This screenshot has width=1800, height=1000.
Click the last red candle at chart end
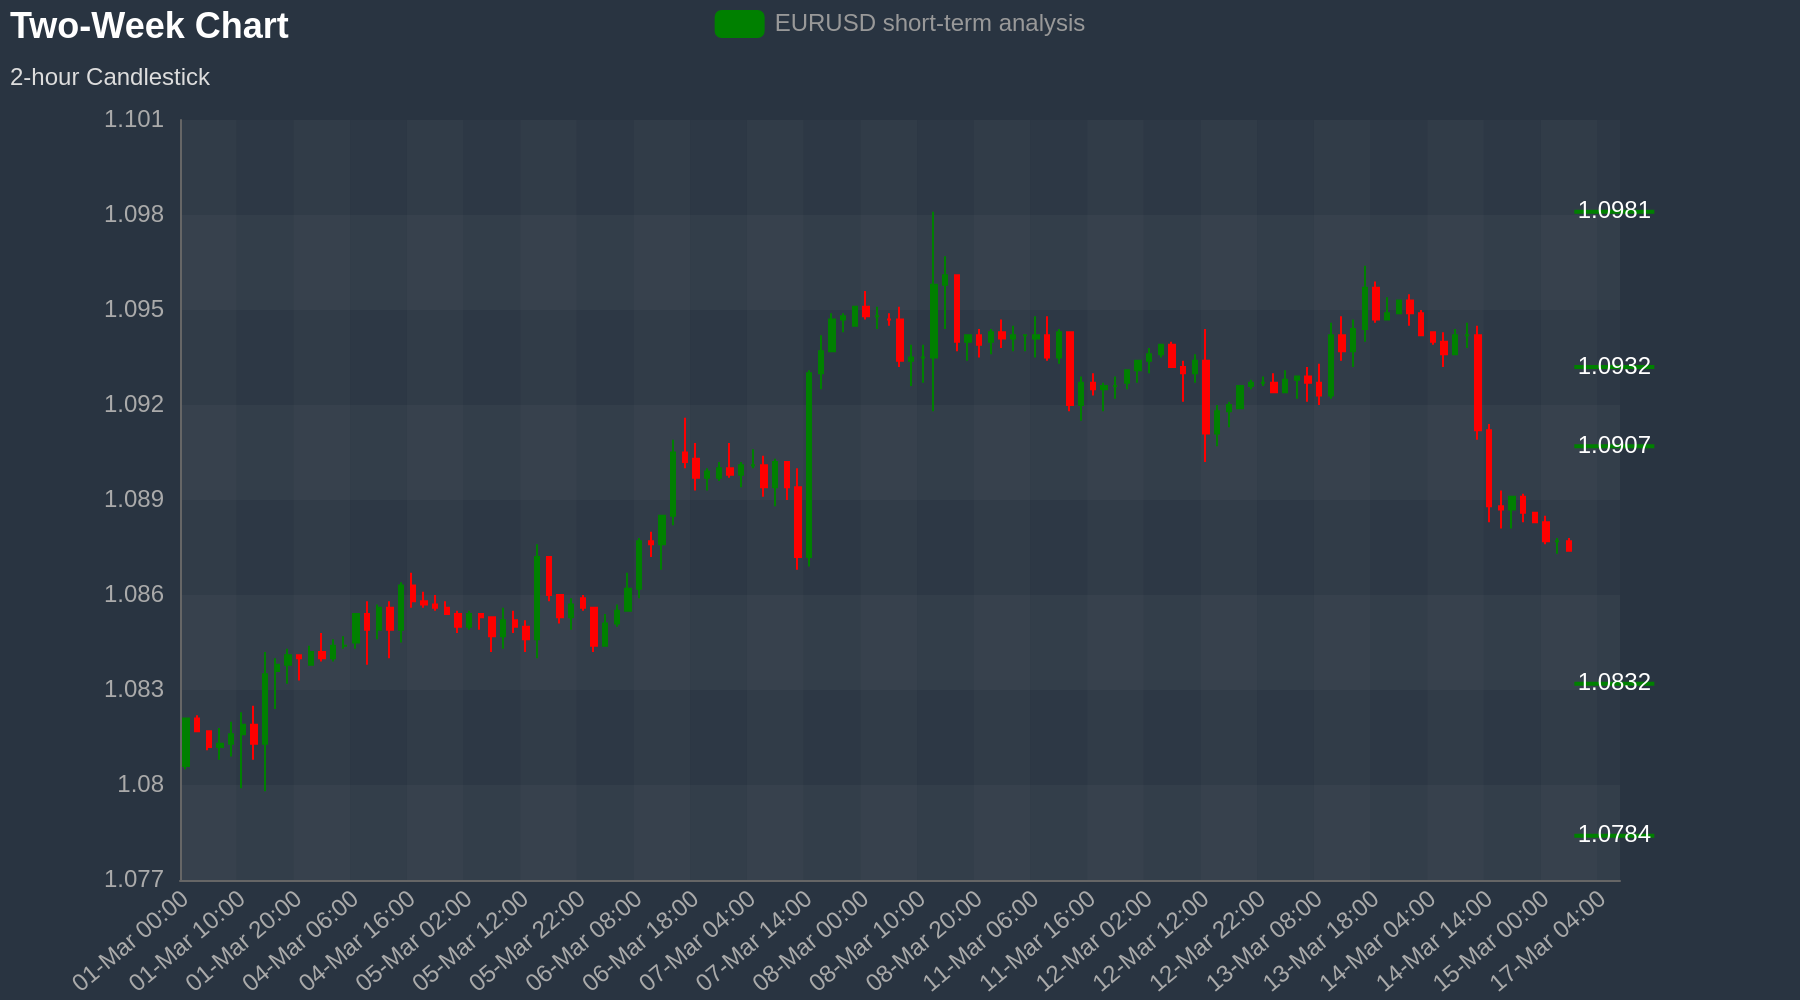pyautogui.click(x=1569, y=545)
